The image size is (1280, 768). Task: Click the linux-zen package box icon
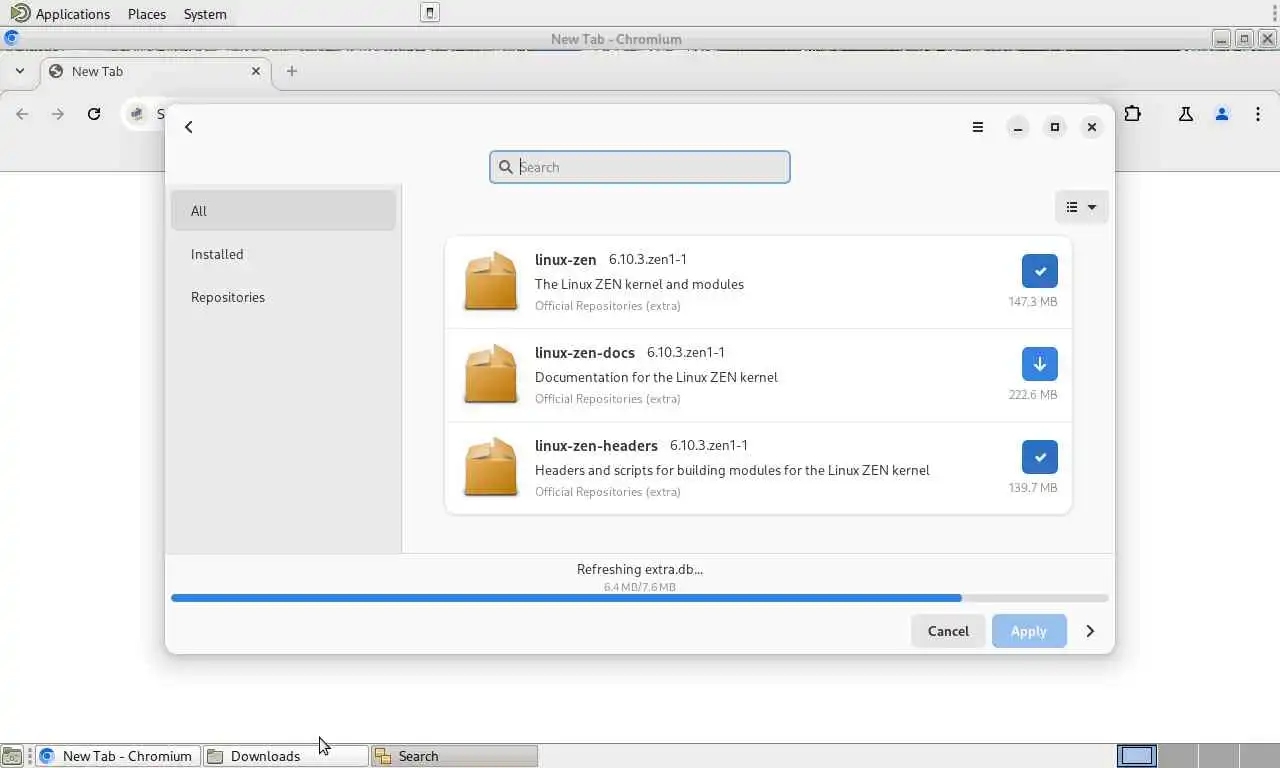(x=490, y=282)
